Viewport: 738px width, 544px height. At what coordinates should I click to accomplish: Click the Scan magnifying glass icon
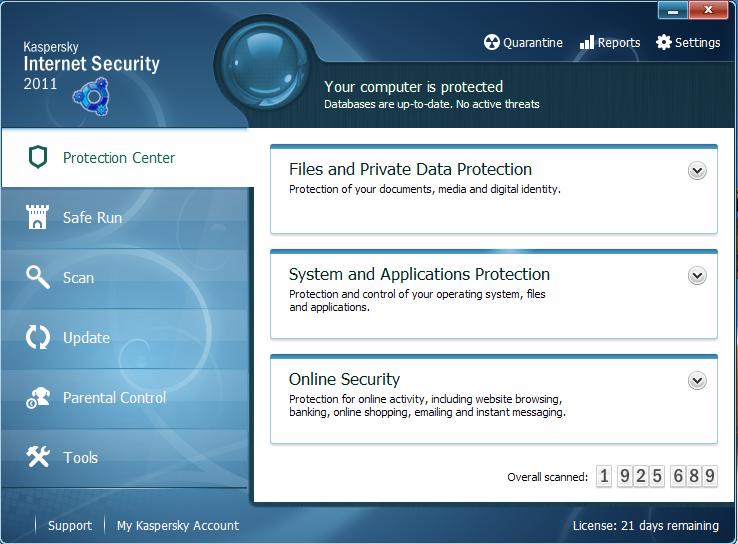(38, 277)
